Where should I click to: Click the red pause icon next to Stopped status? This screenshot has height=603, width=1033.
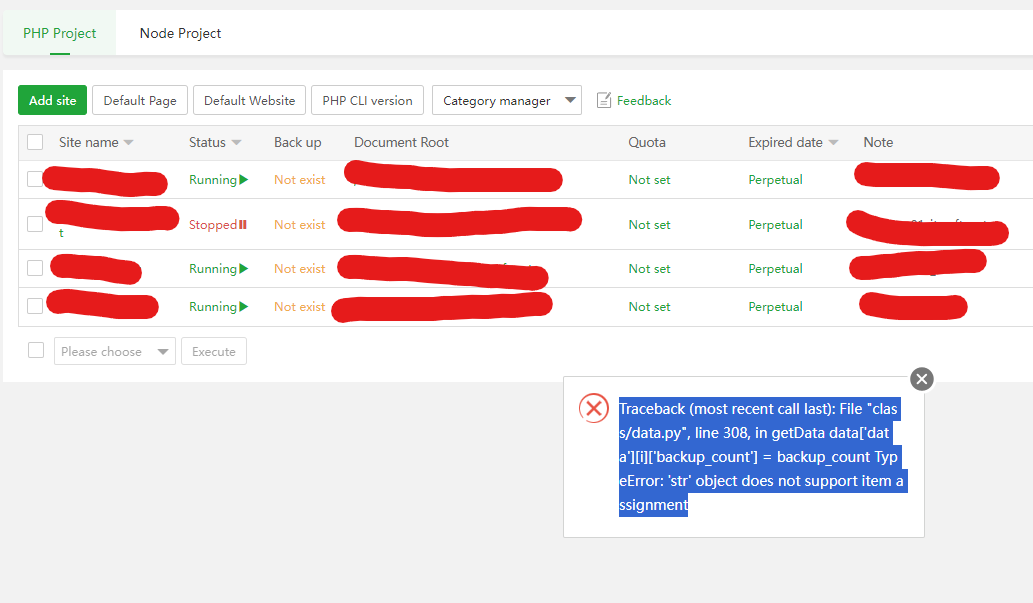point(245,224)
